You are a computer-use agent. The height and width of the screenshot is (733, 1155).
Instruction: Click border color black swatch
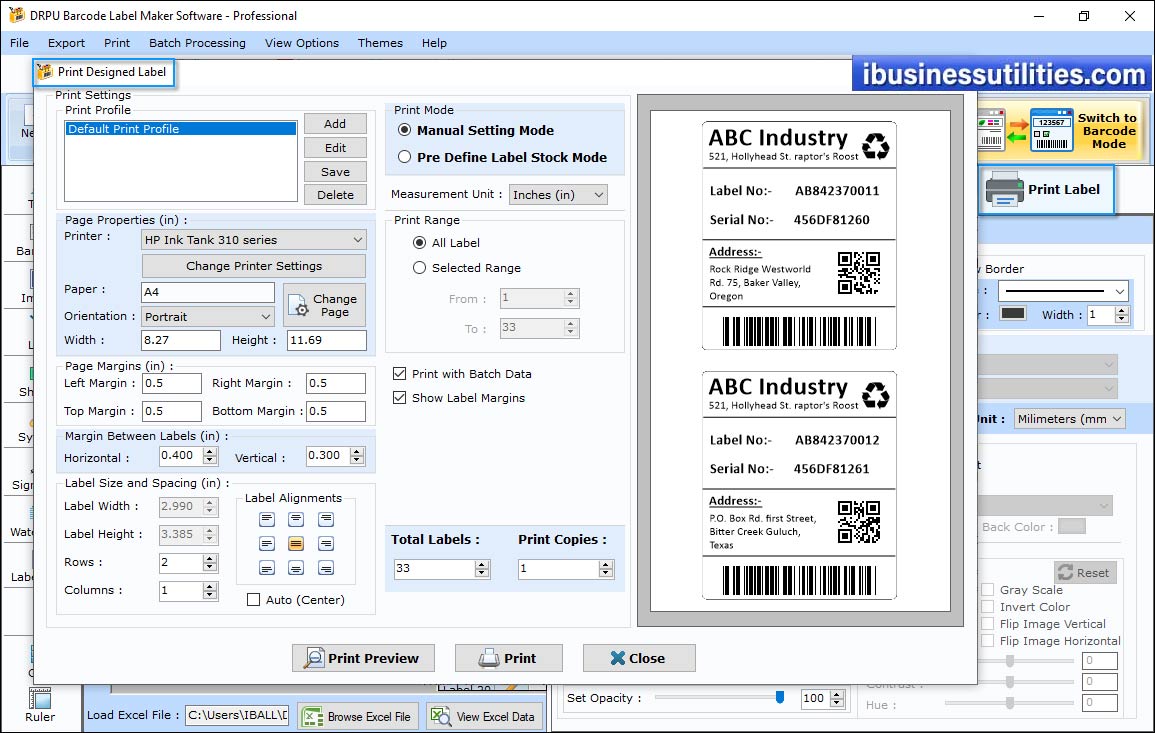[x=1012, y=313]
